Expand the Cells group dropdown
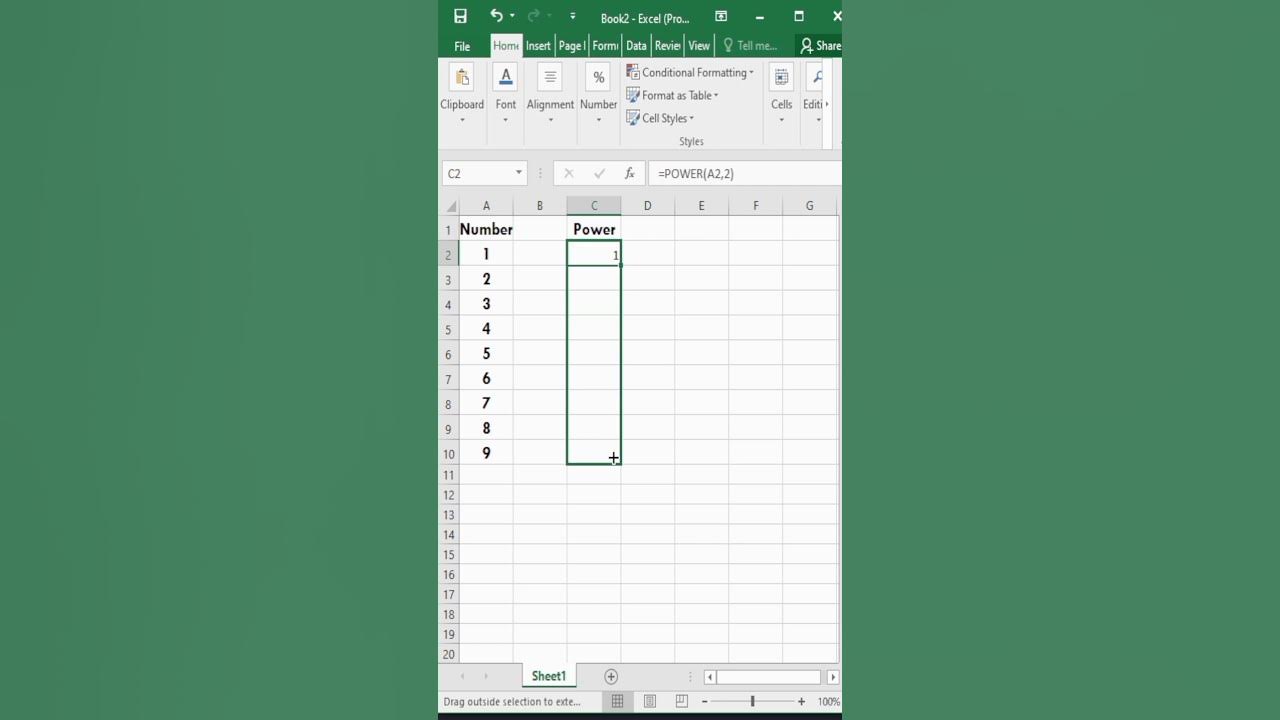This screenshot has height=720, width=1280. pyautogui.click(x=781, y=120)
